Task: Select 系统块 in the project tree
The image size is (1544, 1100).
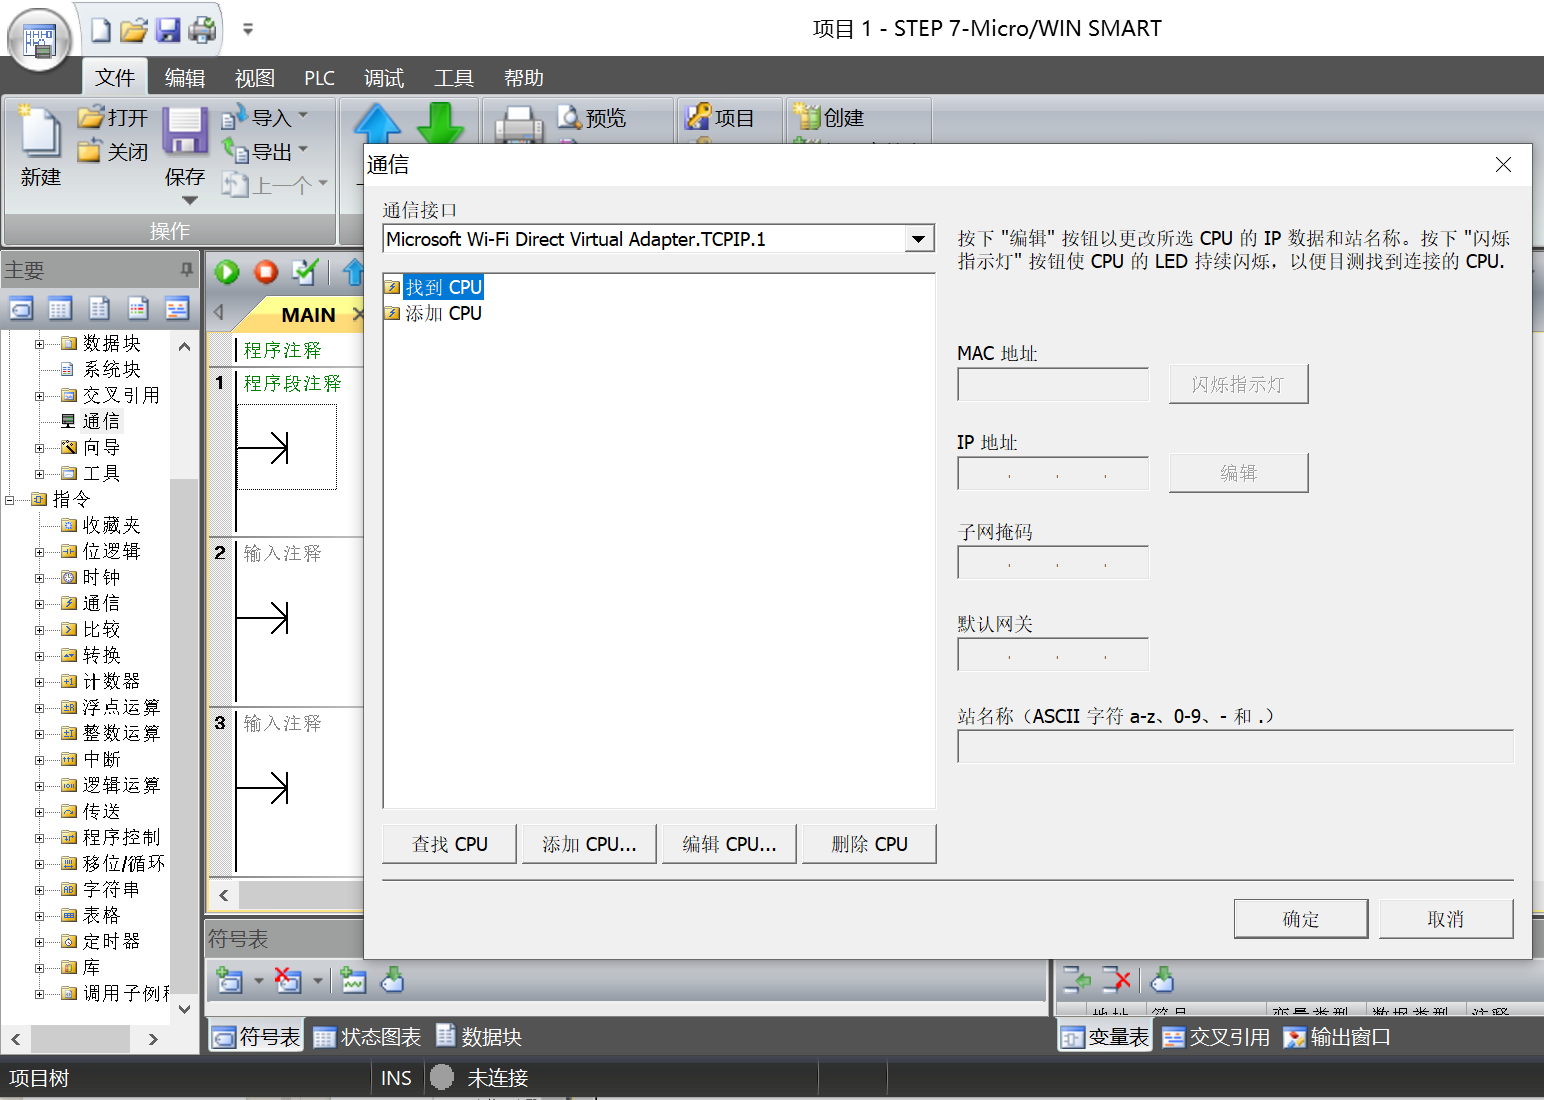Action: [x=111, y=370]
